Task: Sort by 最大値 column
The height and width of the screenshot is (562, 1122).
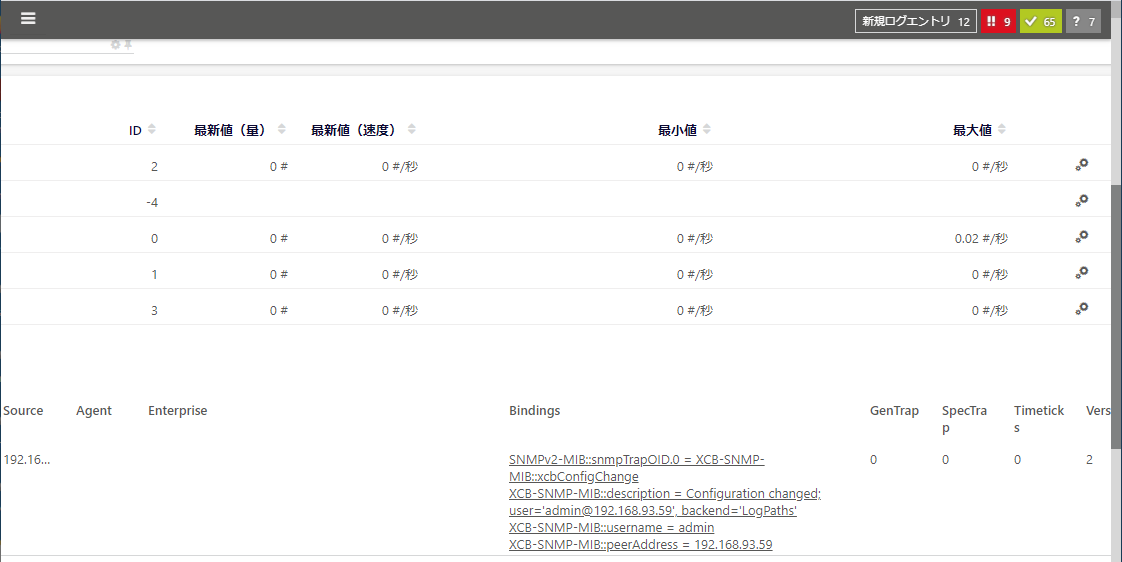Action: (x=980, y=130)
